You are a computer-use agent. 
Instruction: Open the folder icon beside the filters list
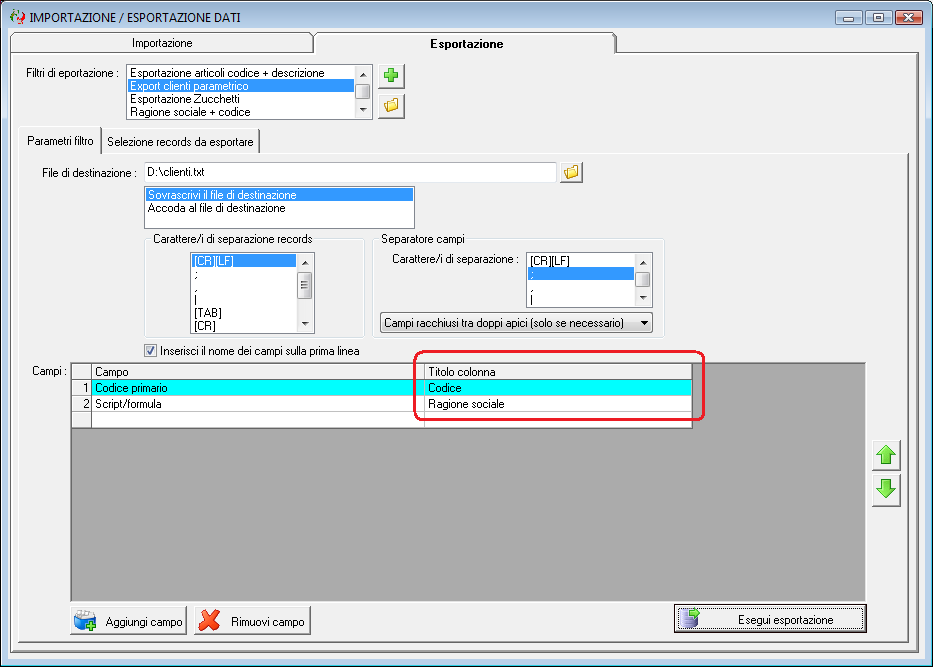[x=391, y=106]
